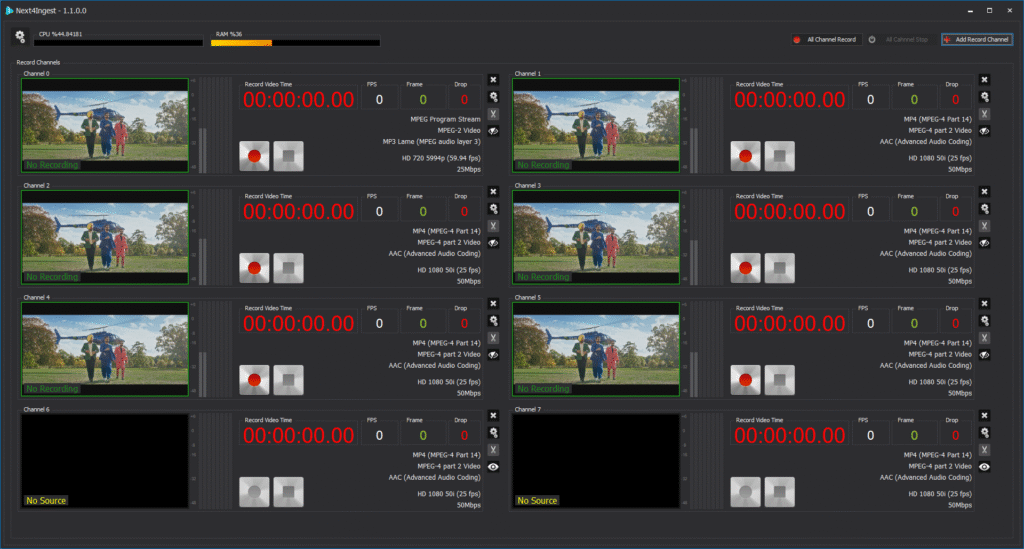Toggle preview eye icon on Channel 3

(984, 243)
